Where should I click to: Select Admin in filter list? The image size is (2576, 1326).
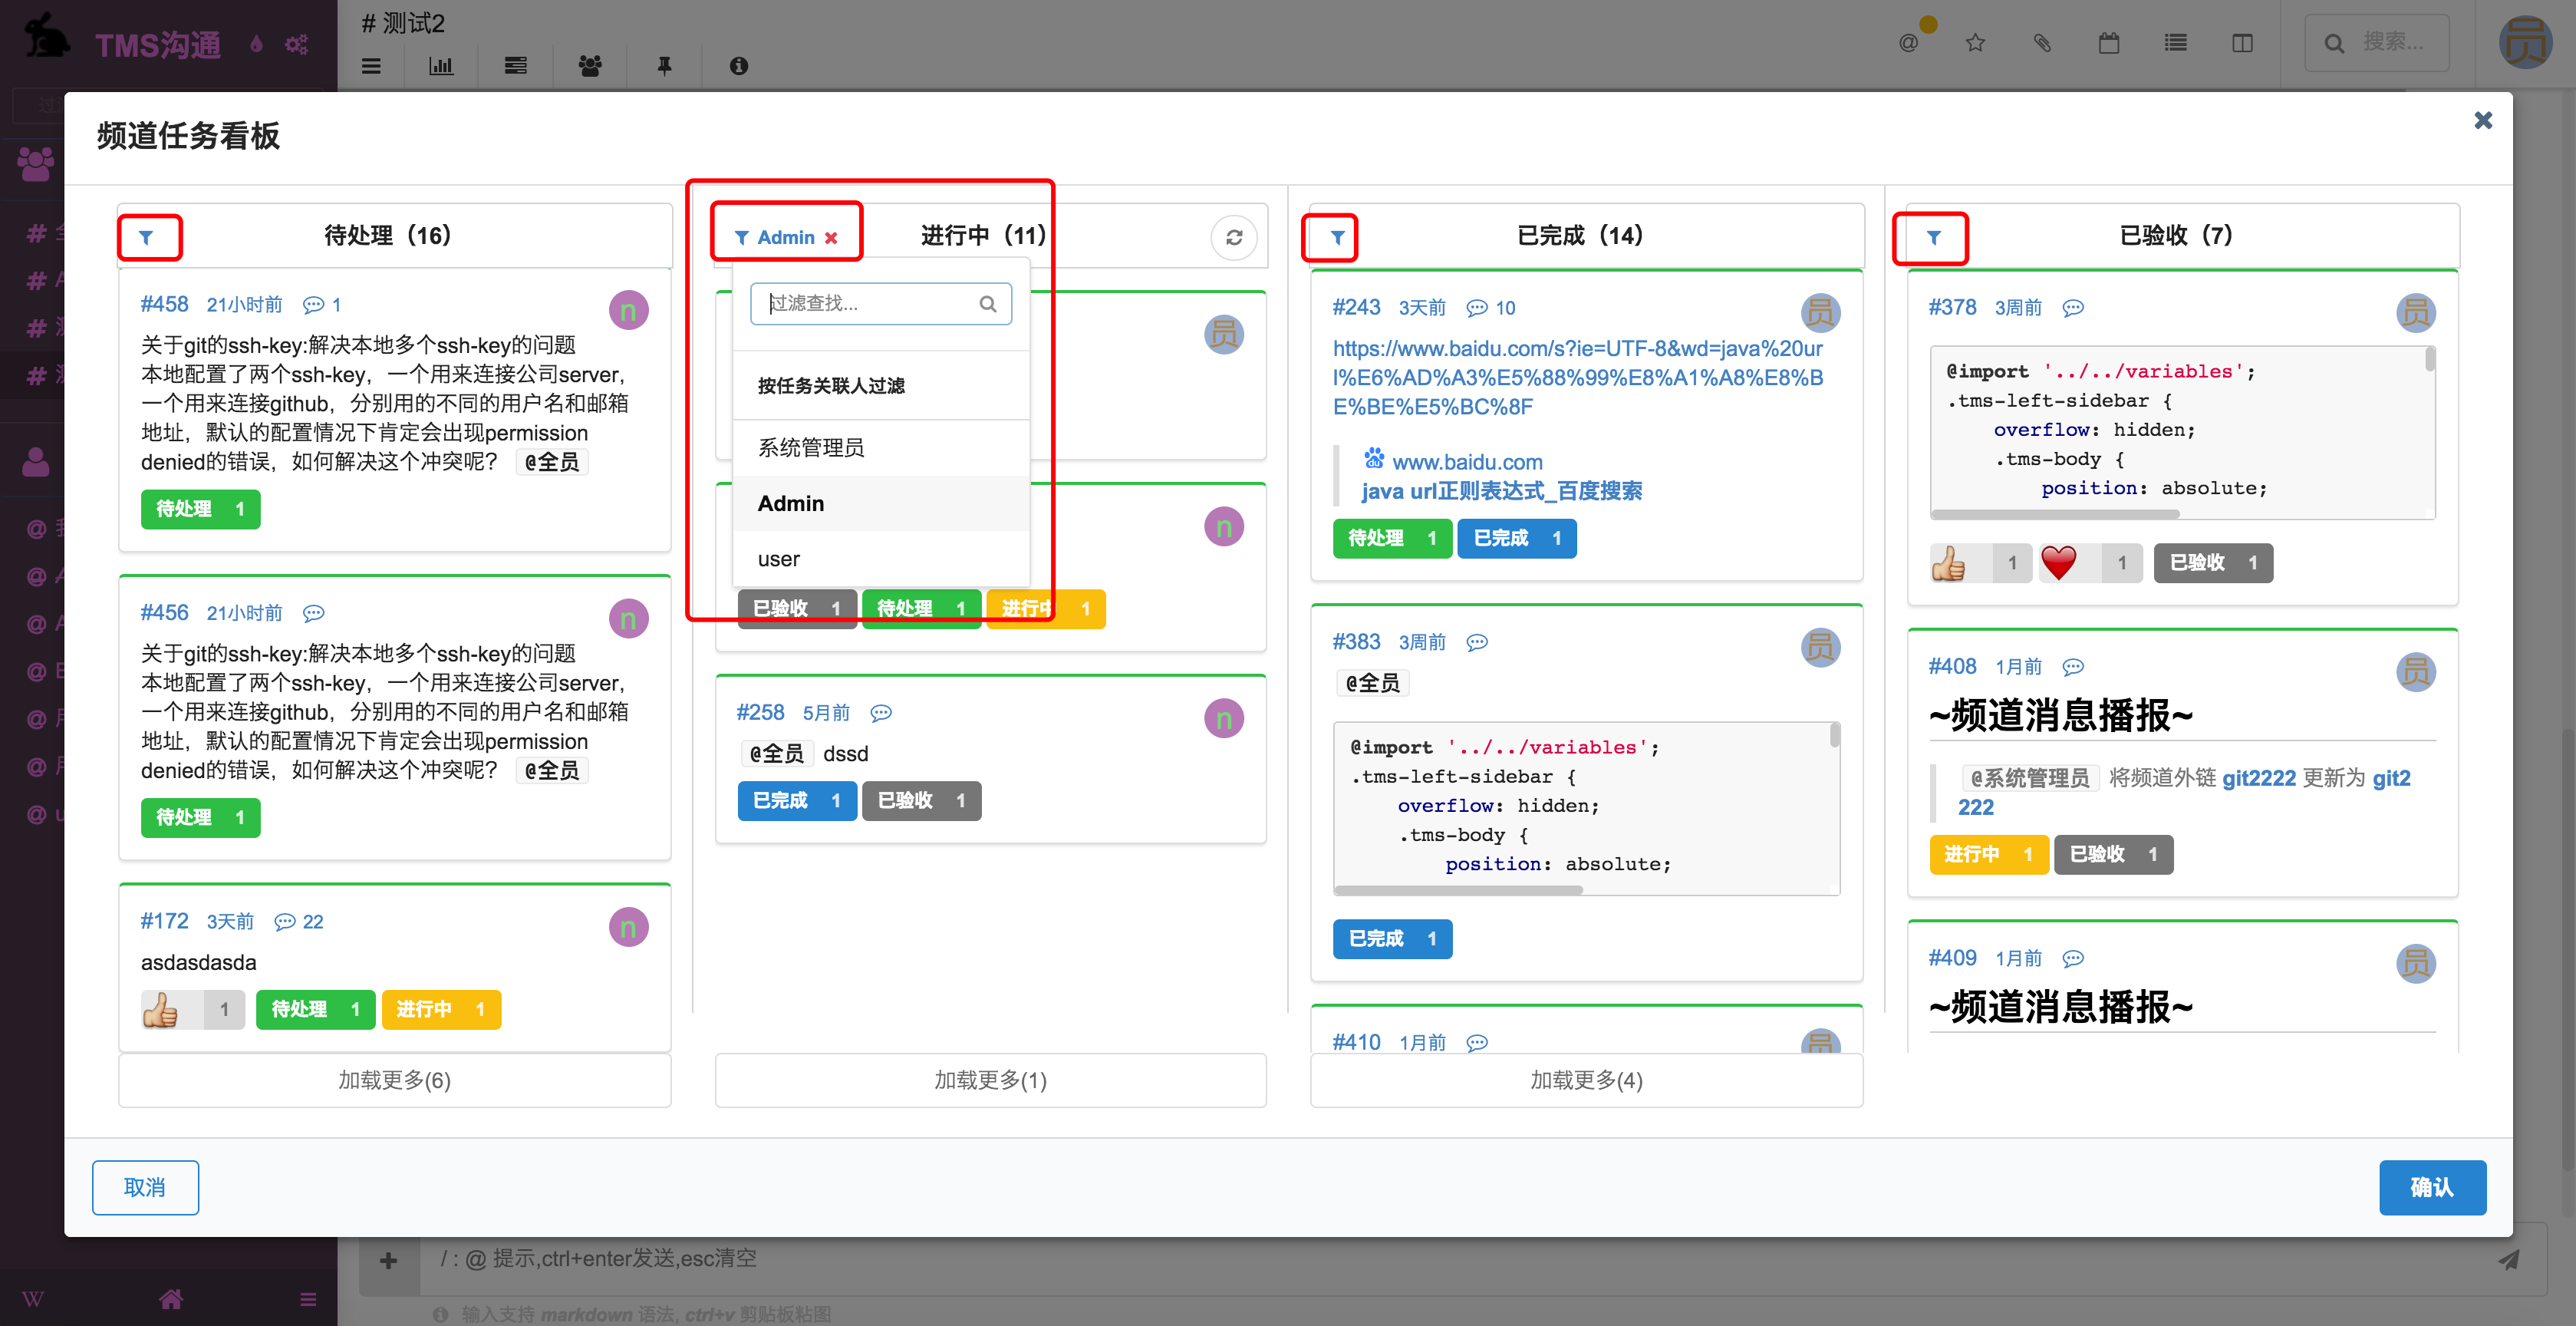point(880,503)
